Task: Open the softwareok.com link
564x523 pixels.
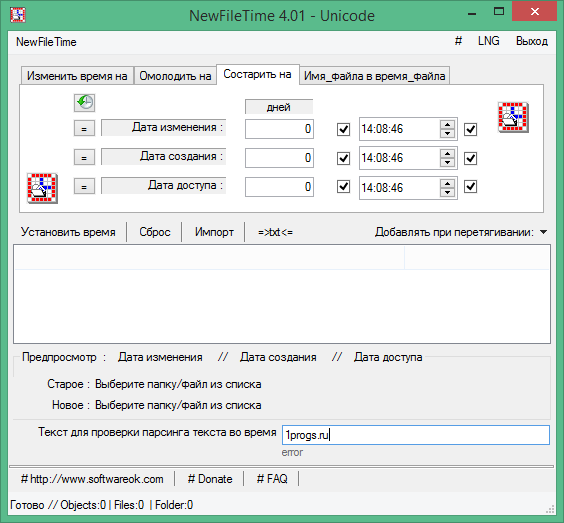Action: (92, 479)
